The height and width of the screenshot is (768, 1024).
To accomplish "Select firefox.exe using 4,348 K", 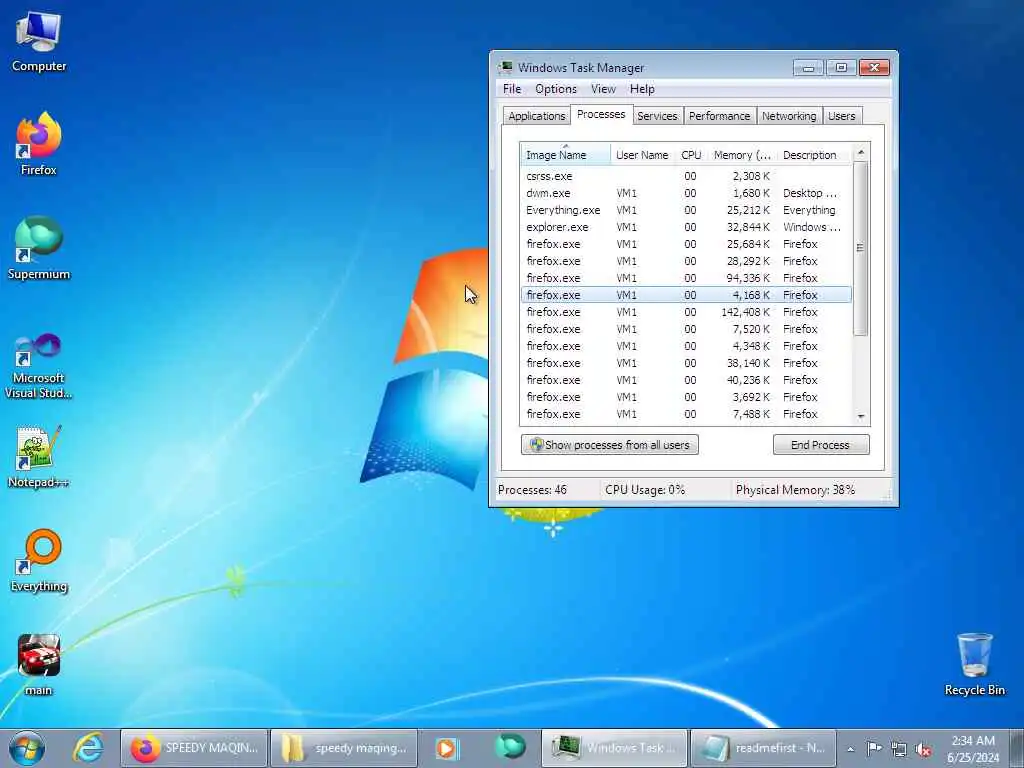I will (x=686, y=346).
